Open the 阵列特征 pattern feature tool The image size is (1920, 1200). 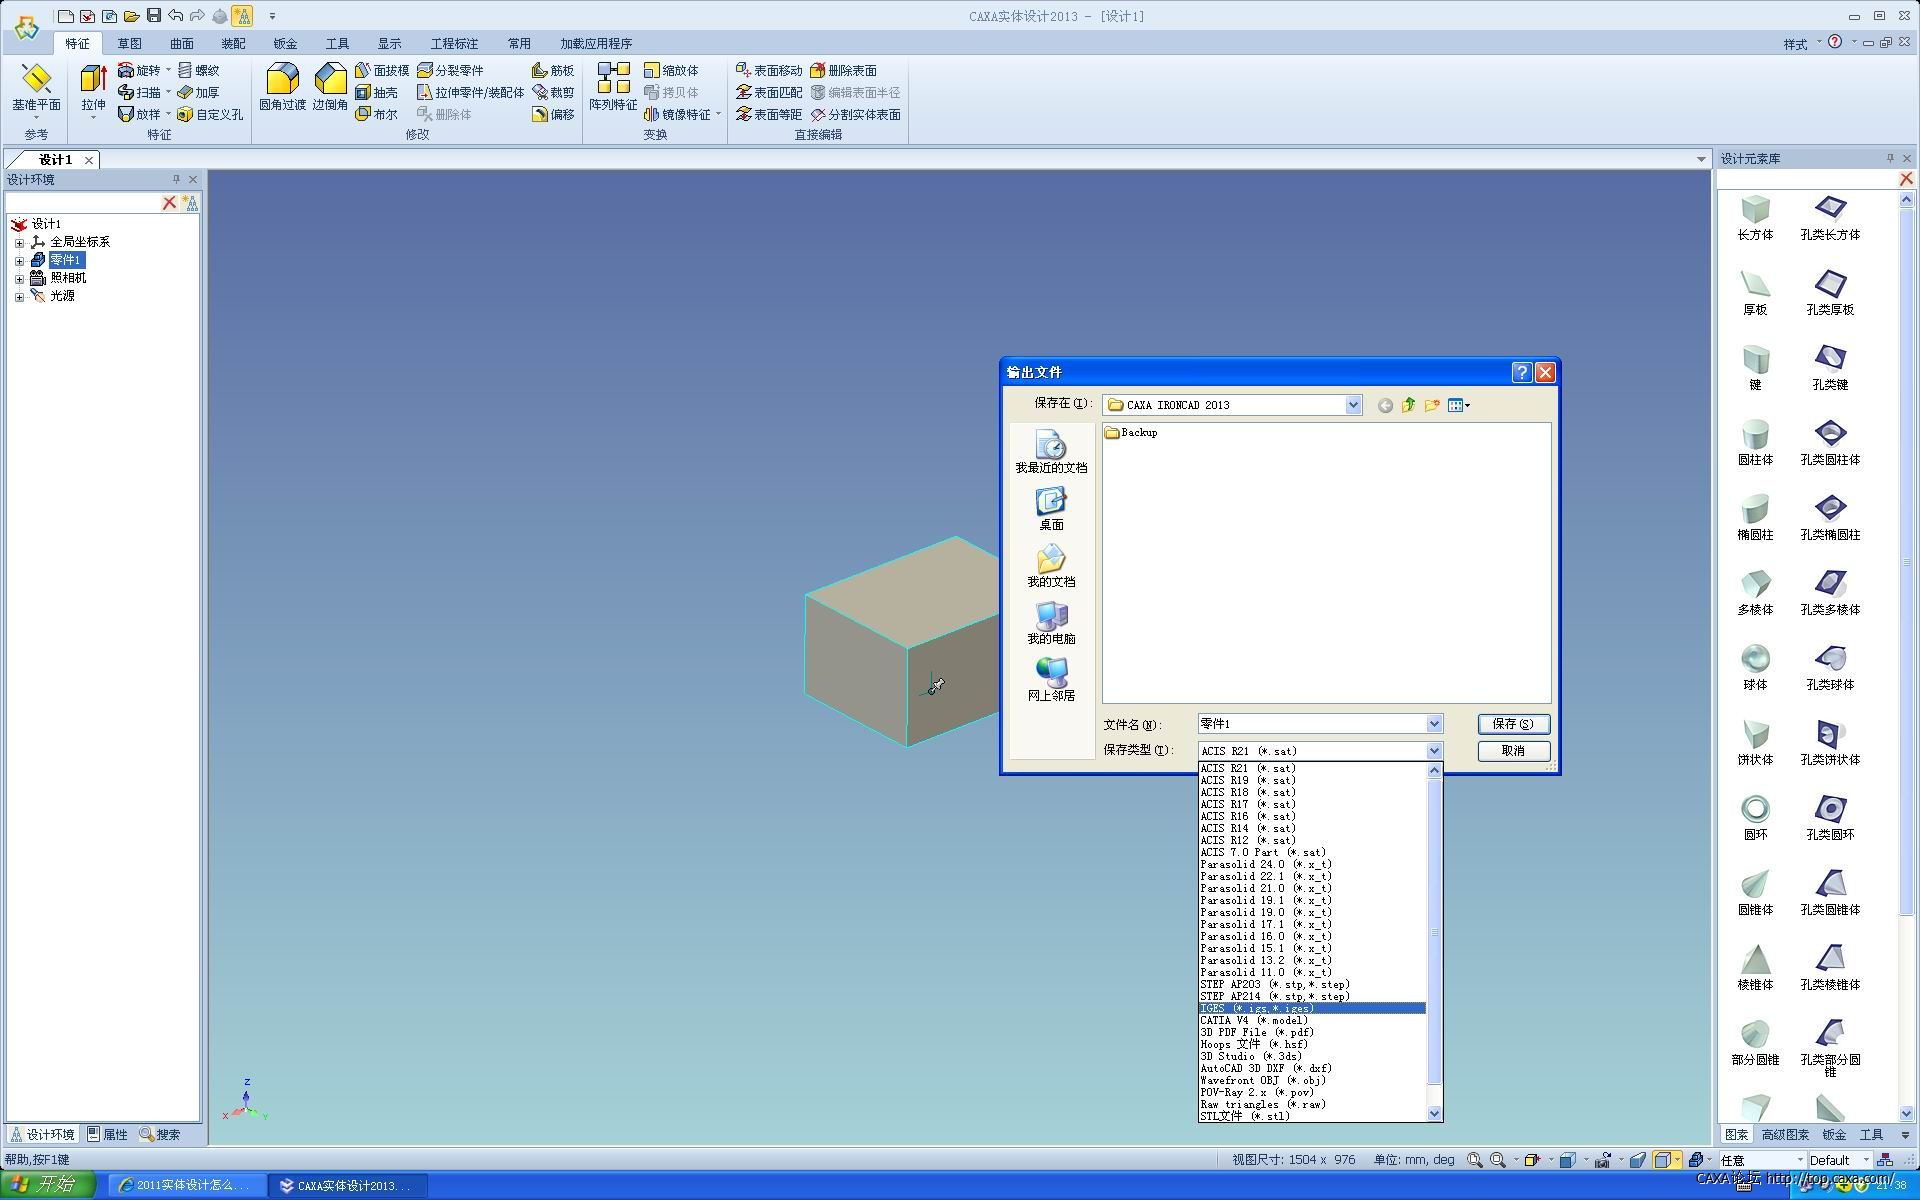pos(613,88)
